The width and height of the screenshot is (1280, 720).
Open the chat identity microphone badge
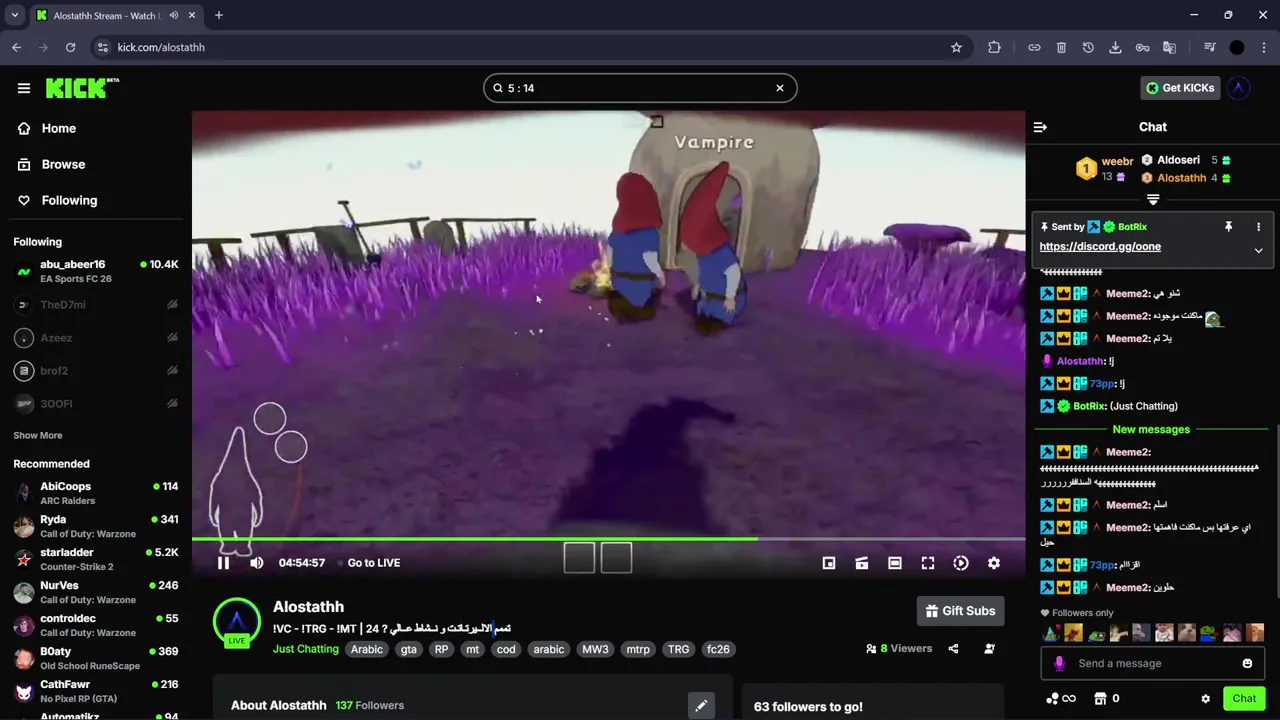pos(1060,663)
